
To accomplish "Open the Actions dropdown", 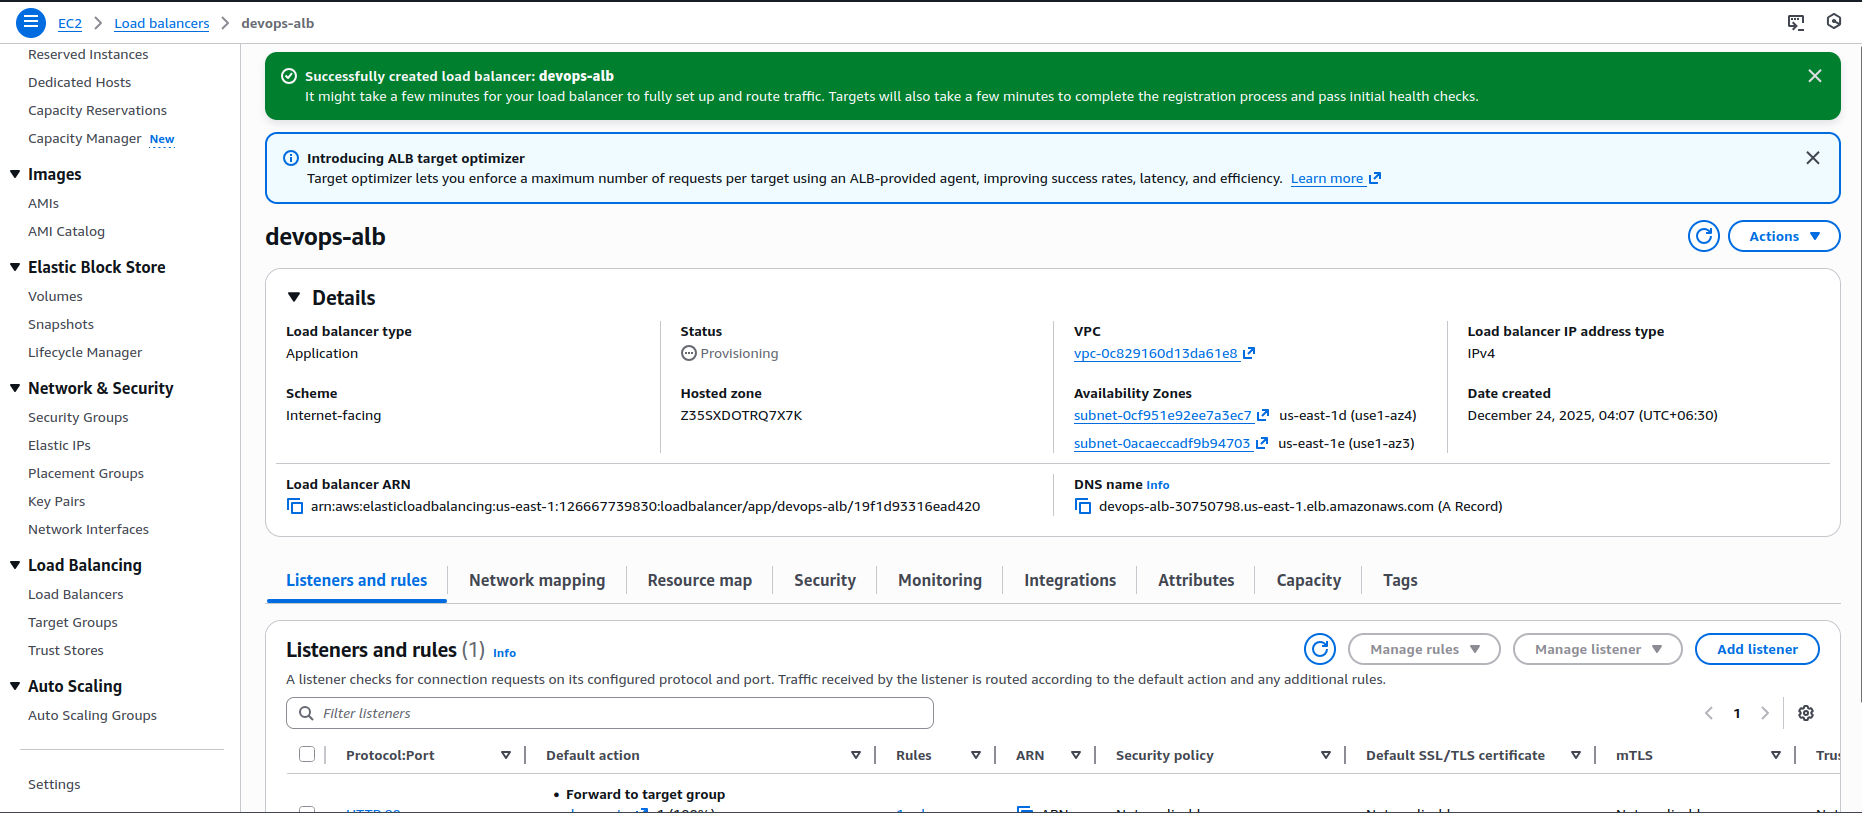I will click(1784, 236).
